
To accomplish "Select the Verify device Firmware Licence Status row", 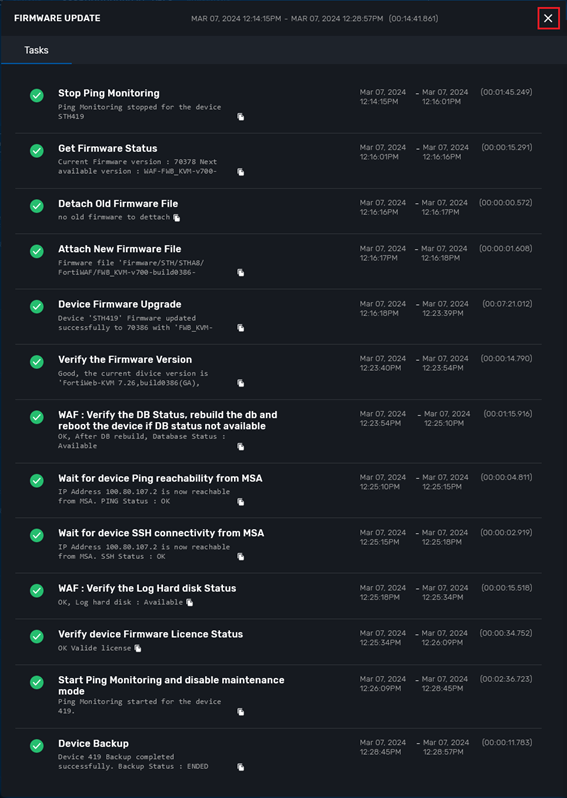I will click(x=278, y=642).
